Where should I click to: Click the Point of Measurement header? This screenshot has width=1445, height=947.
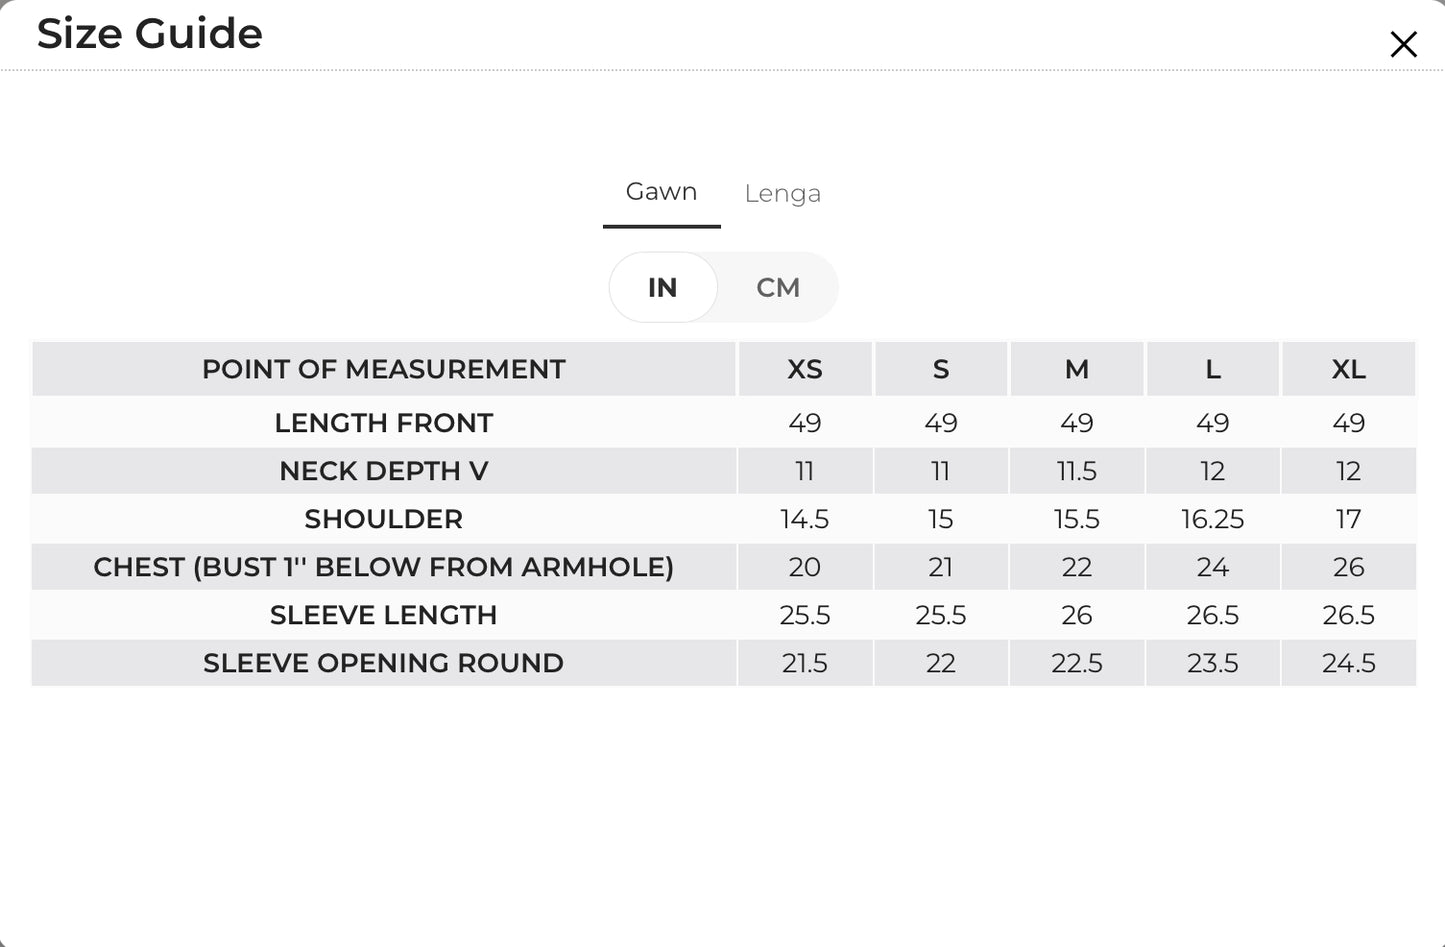pos(384,370)
